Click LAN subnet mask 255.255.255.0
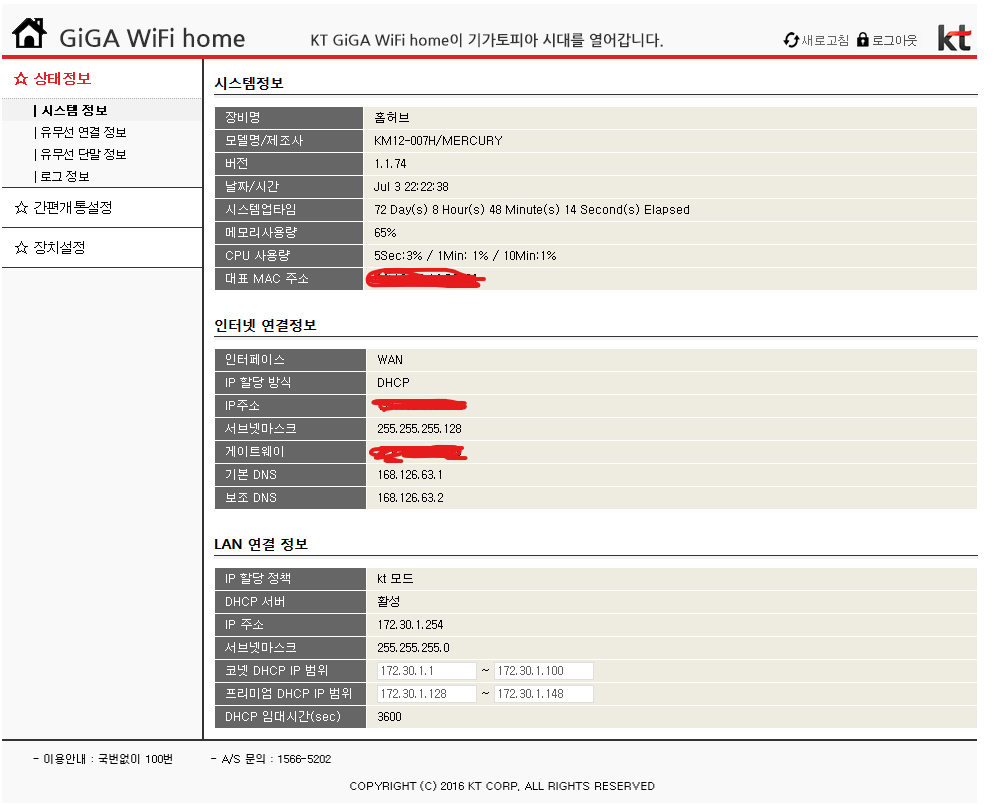Viewport: 1008px width, 805px height. [x=413, y=648]
